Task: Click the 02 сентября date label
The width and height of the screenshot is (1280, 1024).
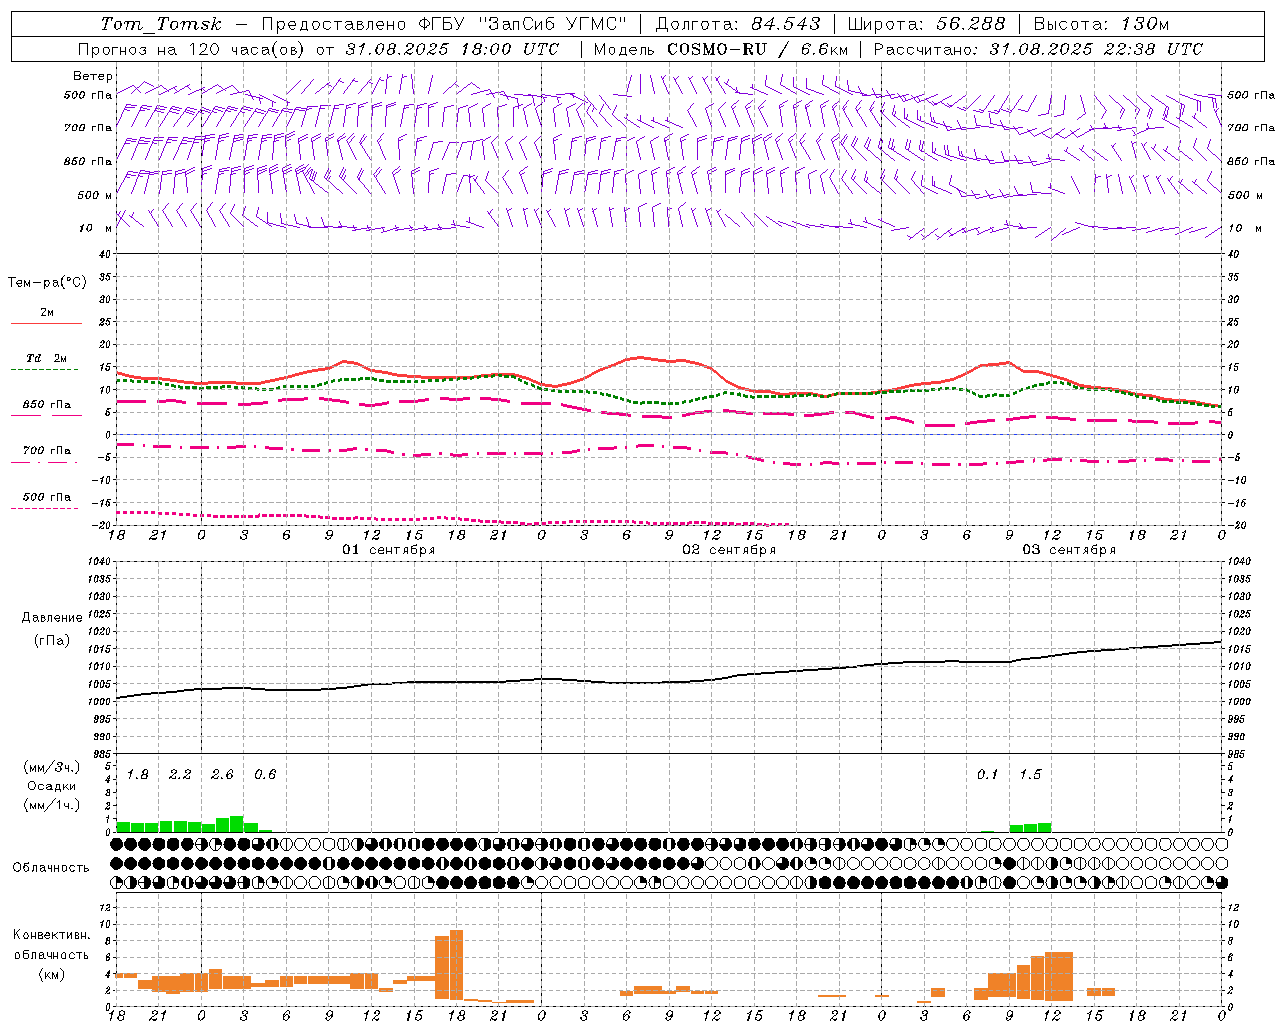Action: click(729, 550)
